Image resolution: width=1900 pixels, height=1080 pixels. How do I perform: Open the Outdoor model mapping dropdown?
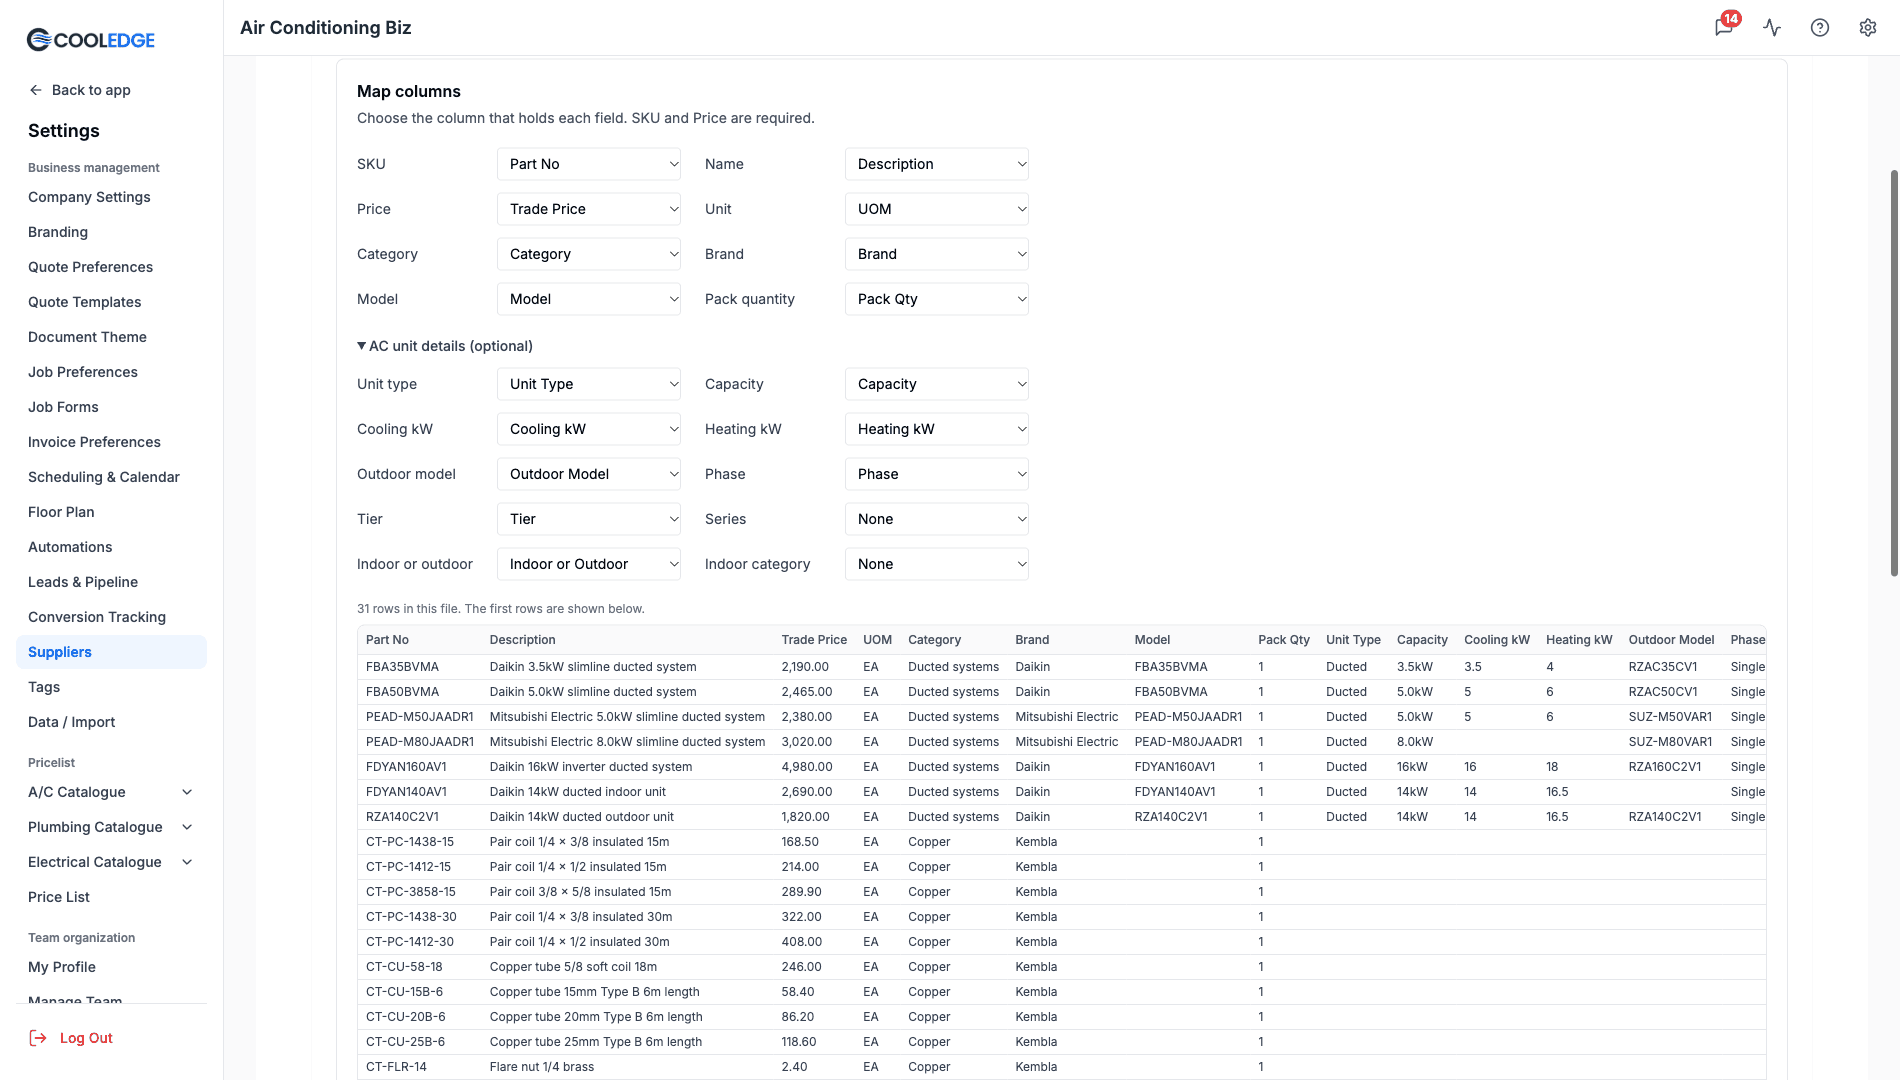[x=589, y=474]
